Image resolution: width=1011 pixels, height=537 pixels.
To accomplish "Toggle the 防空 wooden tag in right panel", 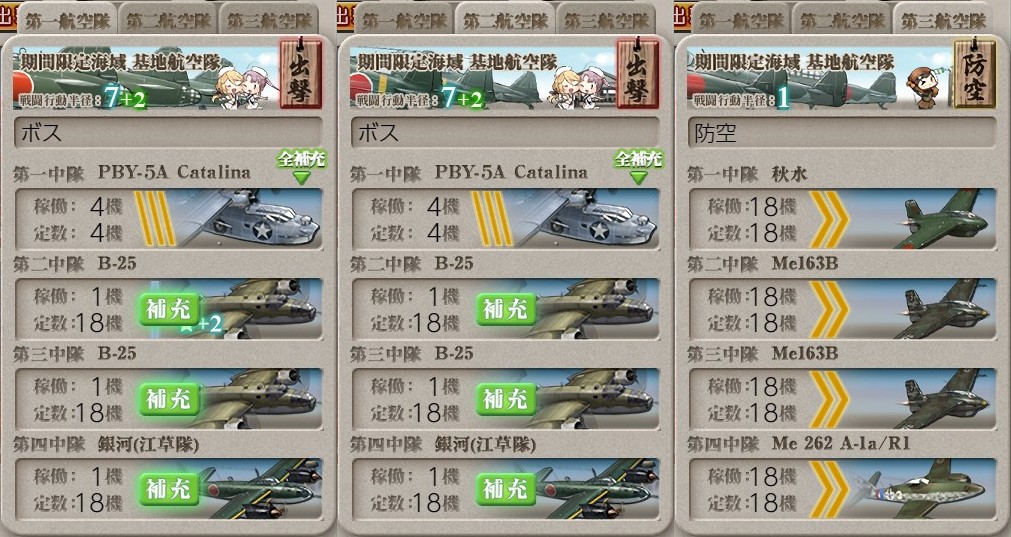I will (x=974, y=73).
